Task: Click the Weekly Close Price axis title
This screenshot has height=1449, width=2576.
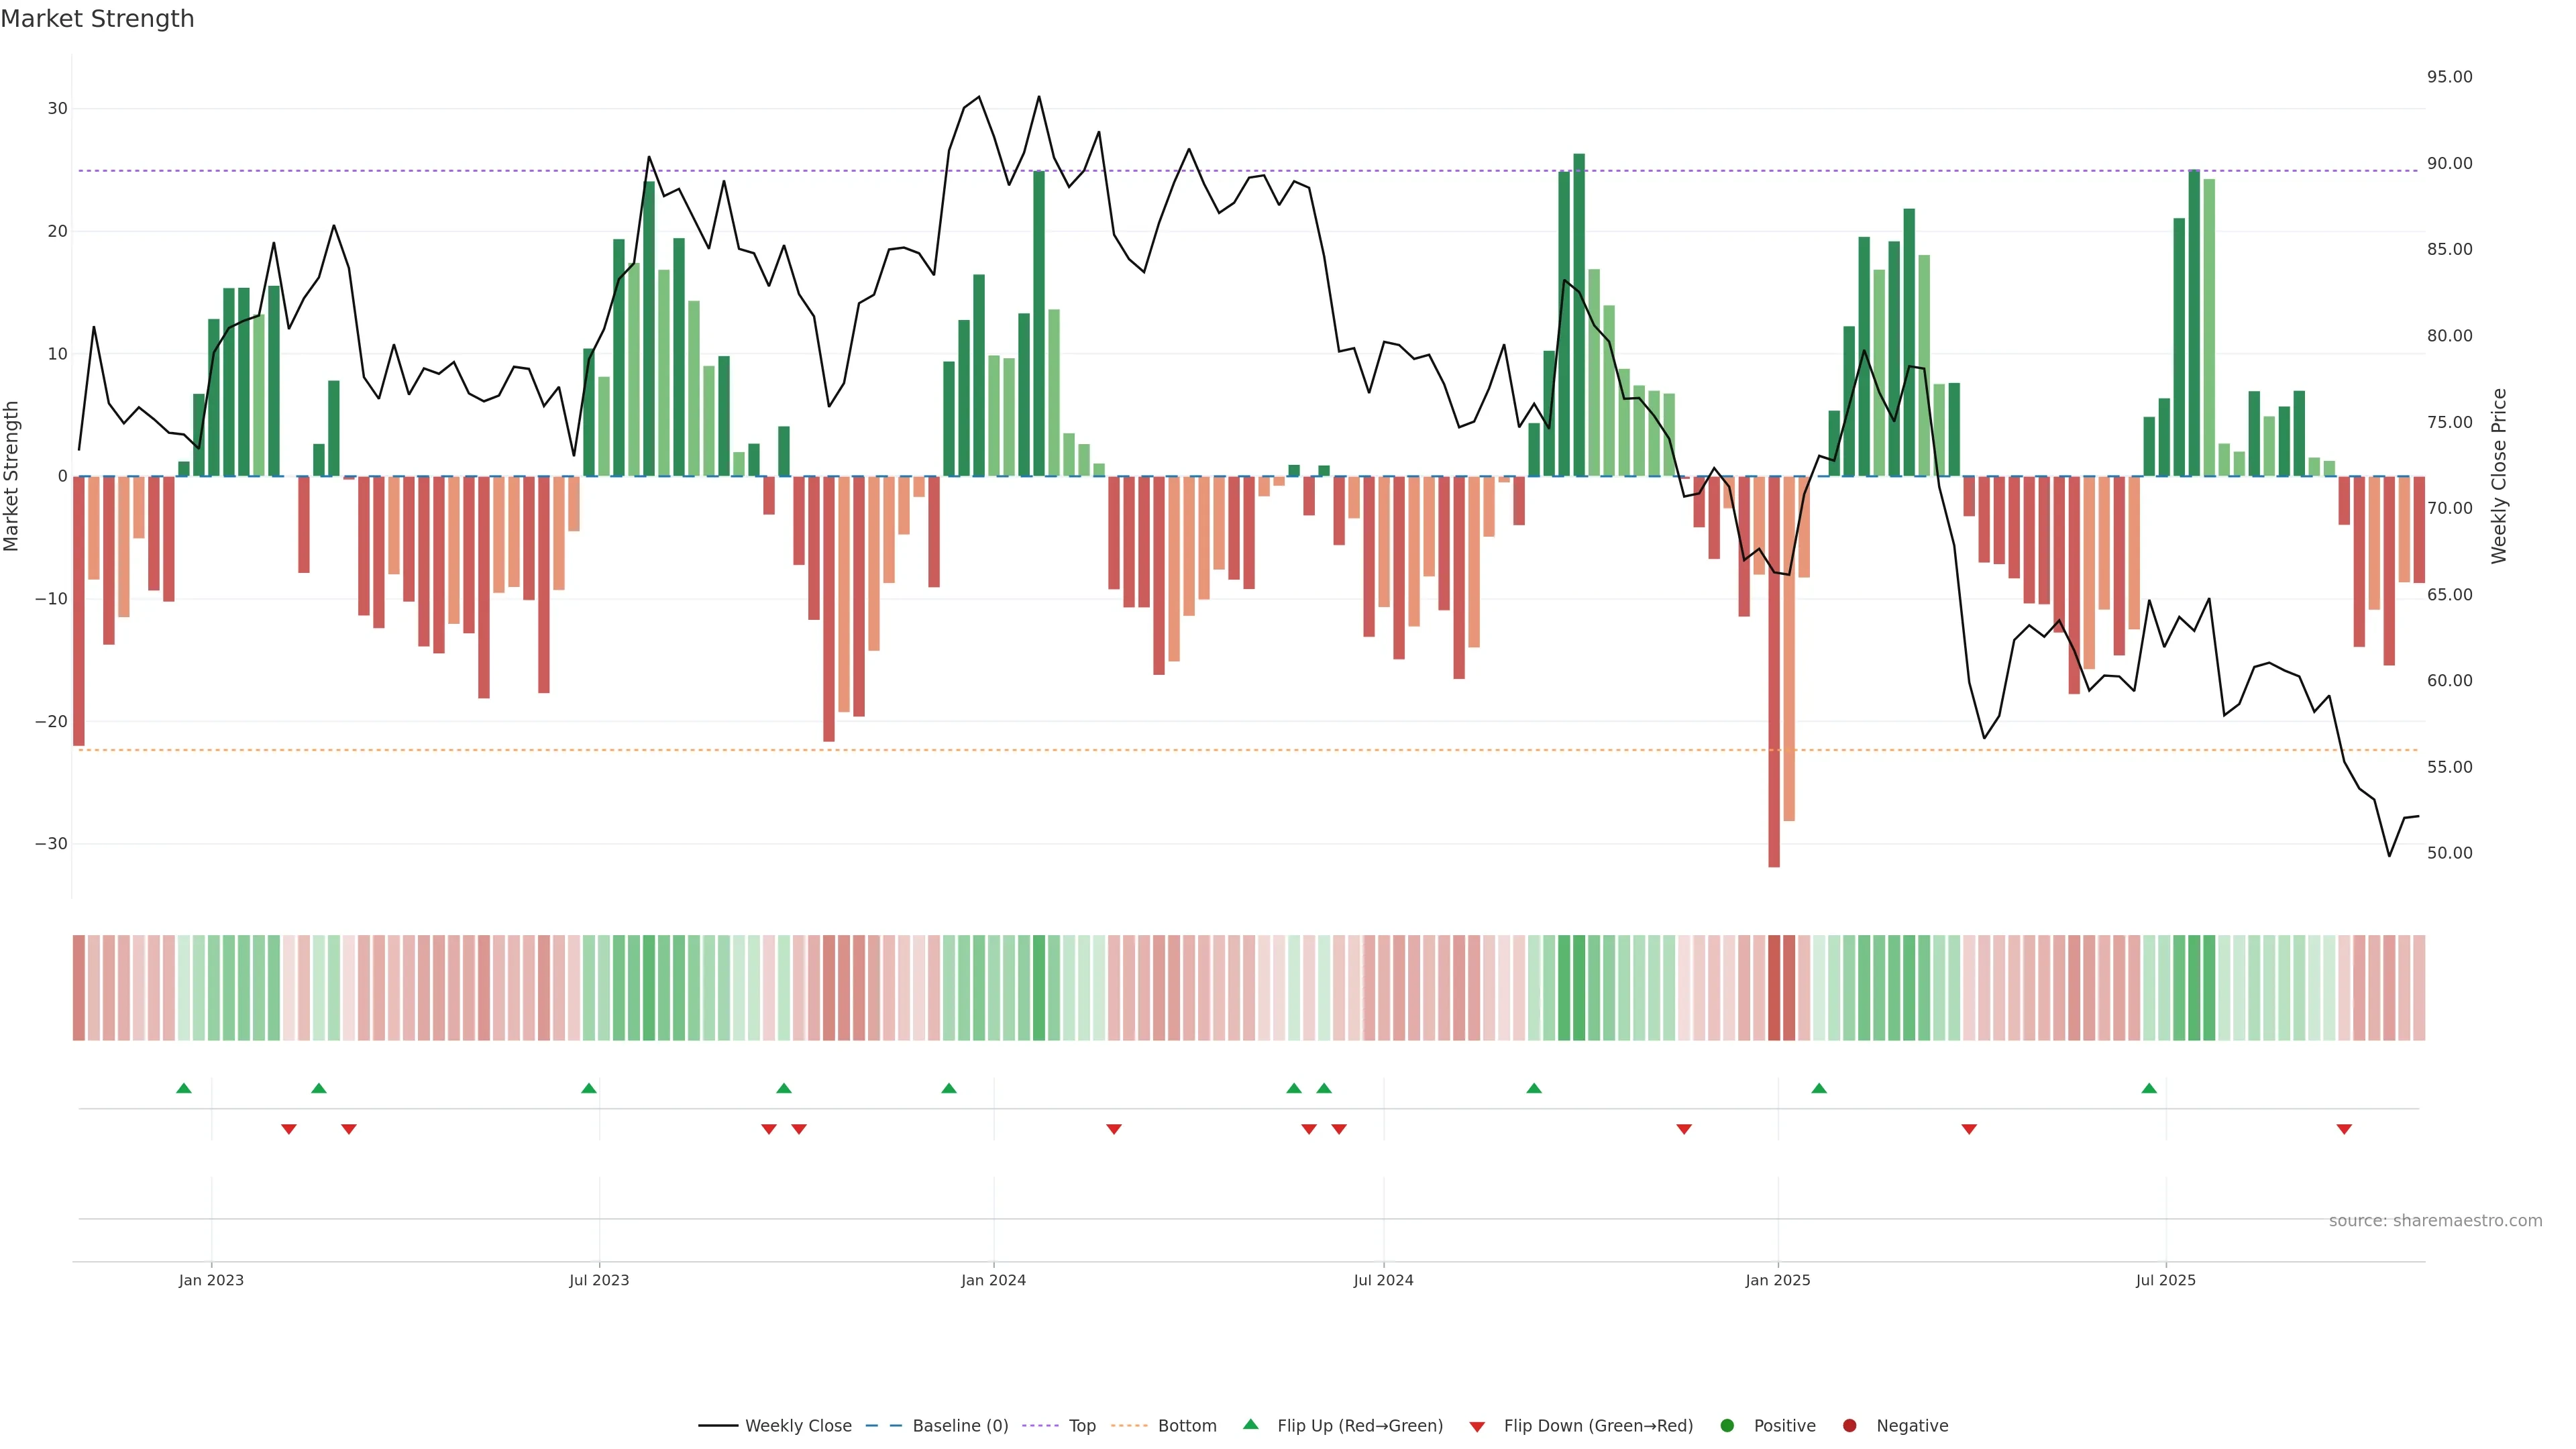Action: coord(2499,476)
